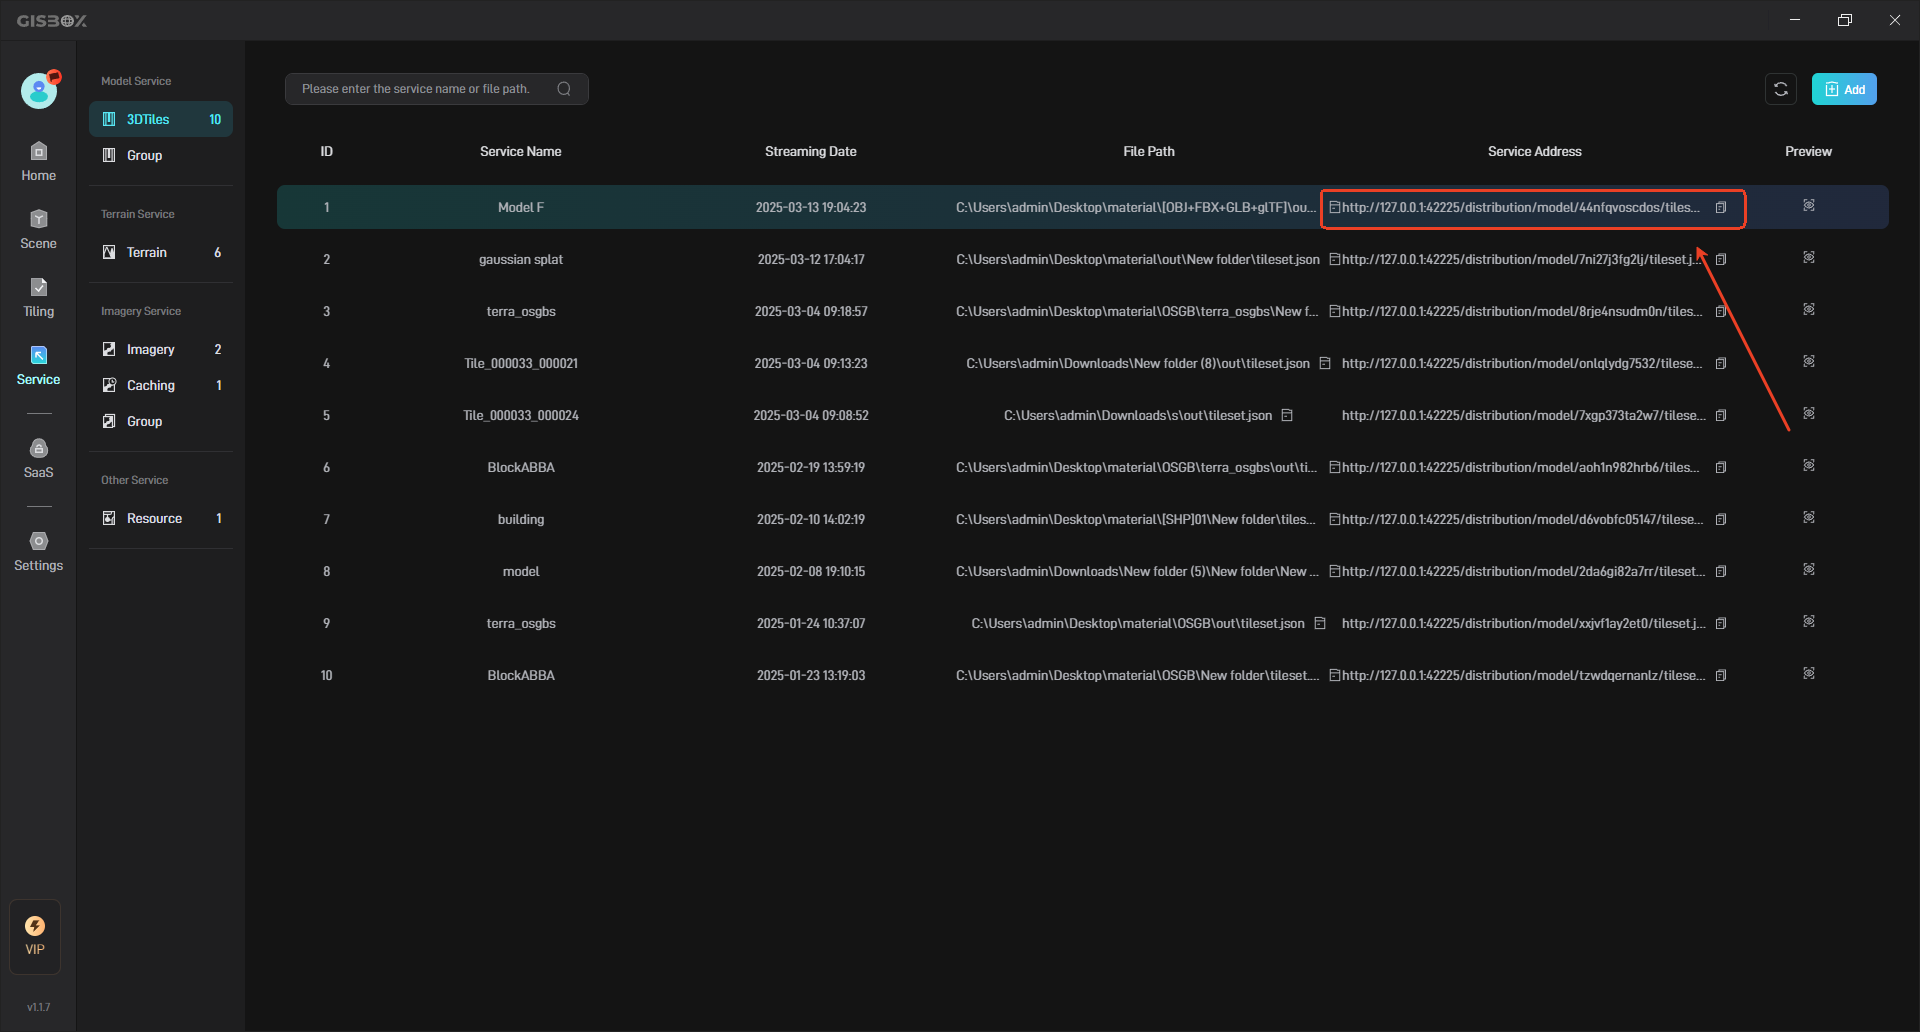Screen dimensions: 1920x1032
Task: Click the File Path column header
Action: (1149, 152)
